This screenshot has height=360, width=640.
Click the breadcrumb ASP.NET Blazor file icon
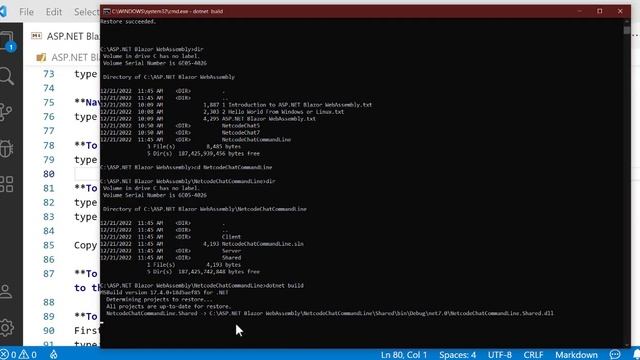(41, 58)
